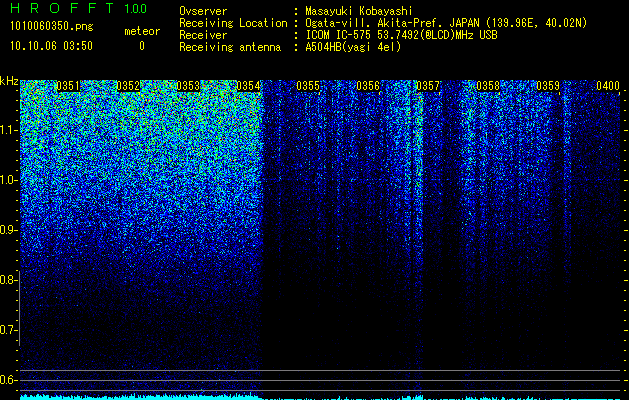
Task: Click the ICOM IC-575 53.7492 MHz receiver text
Action: (x=401, y=35)
